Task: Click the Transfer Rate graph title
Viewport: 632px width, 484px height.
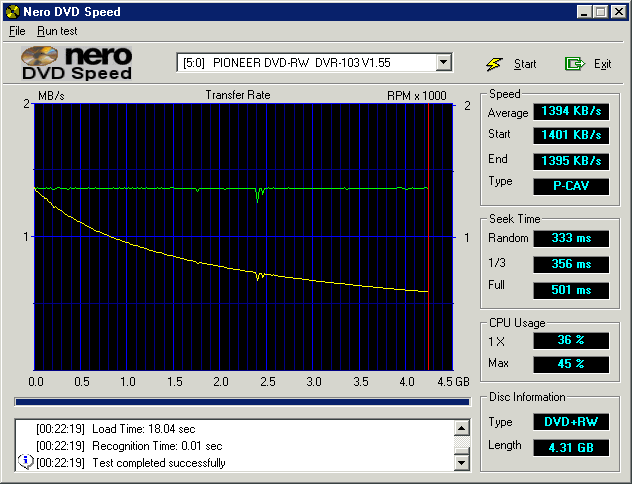Action: click(238, 95)
